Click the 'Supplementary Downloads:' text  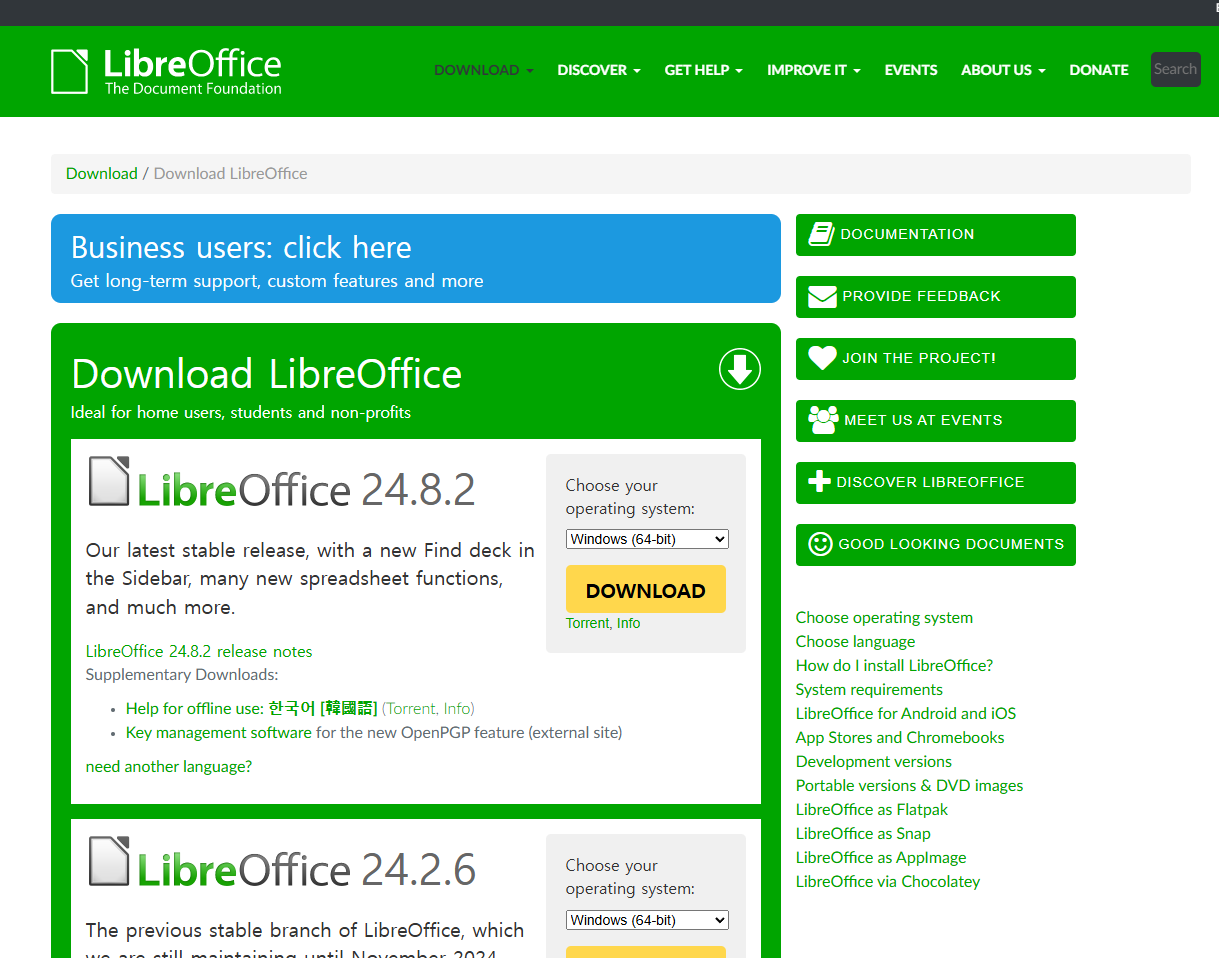click(182, 675)
